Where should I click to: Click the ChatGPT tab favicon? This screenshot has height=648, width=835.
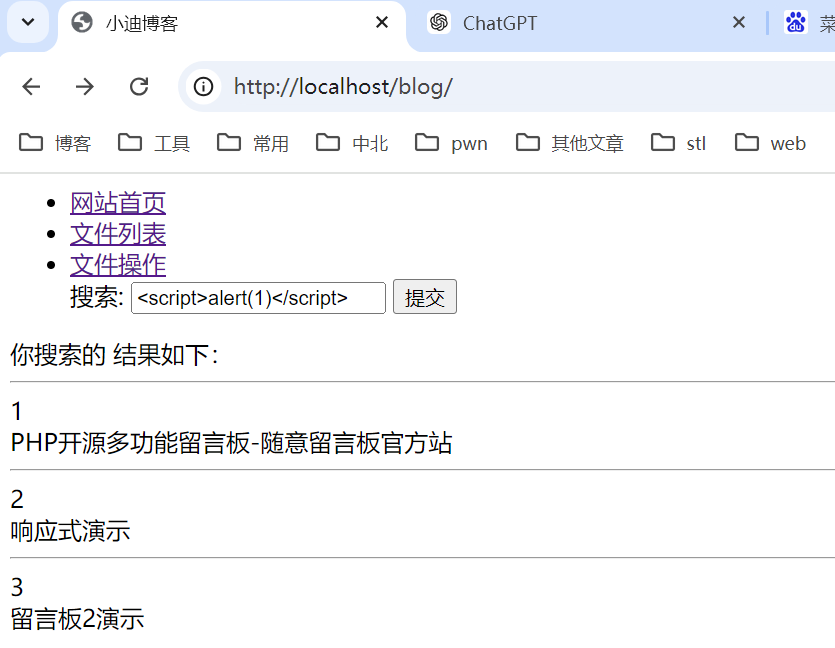439,22
